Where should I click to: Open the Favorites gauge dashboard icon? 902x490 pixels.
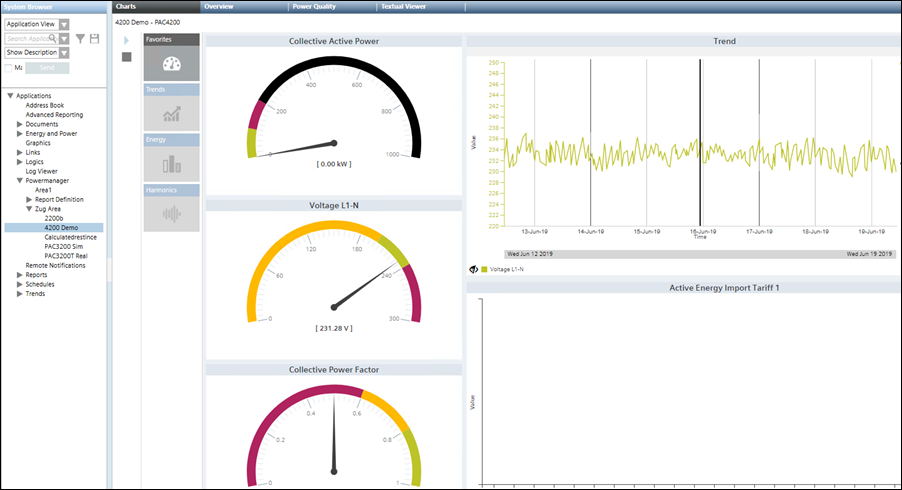172,64
